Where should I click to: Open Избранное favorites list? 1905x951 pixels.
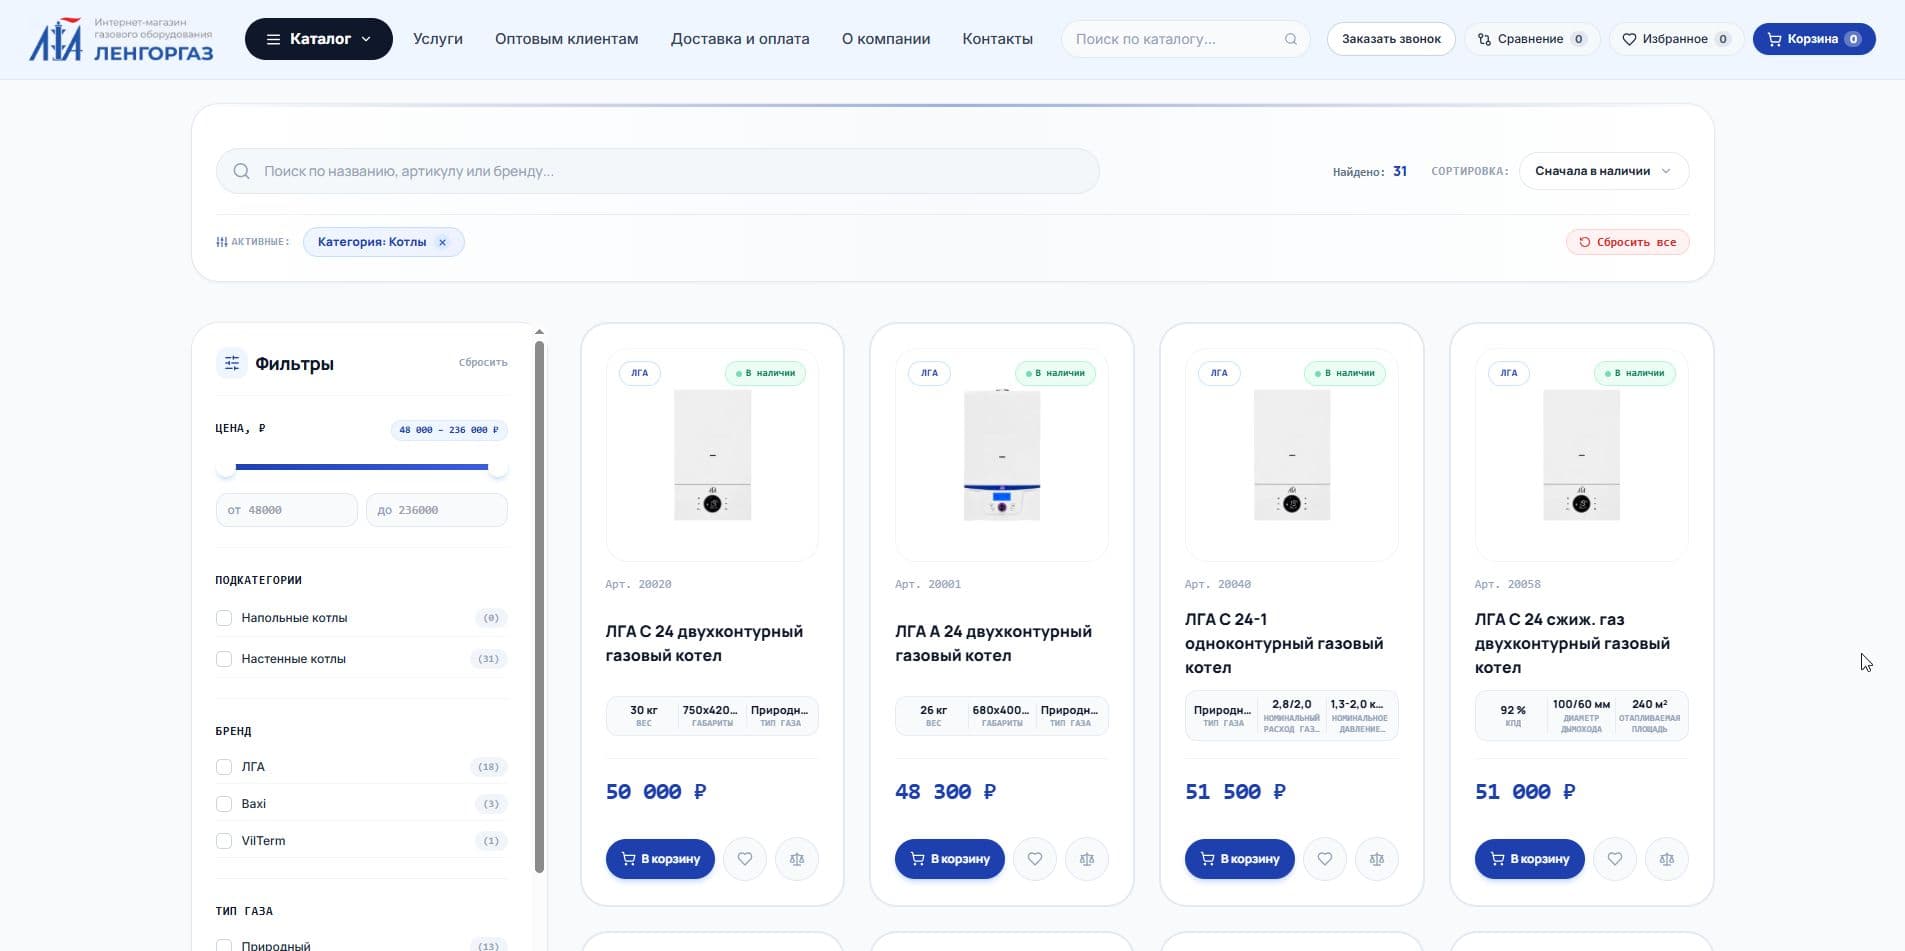pyautogui.click(x=1676, y=39)
